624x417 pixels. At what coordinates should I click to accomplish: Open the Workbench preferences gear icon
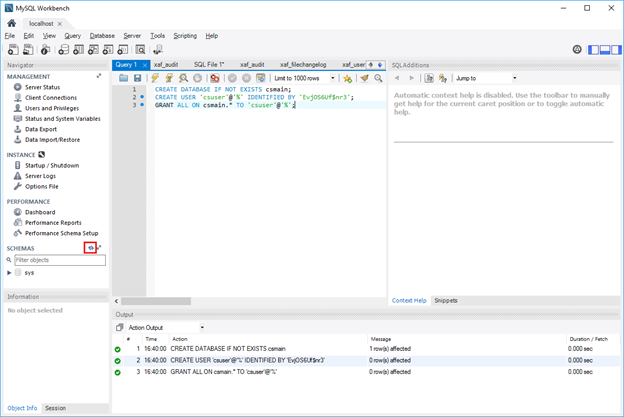pos(577,49)
